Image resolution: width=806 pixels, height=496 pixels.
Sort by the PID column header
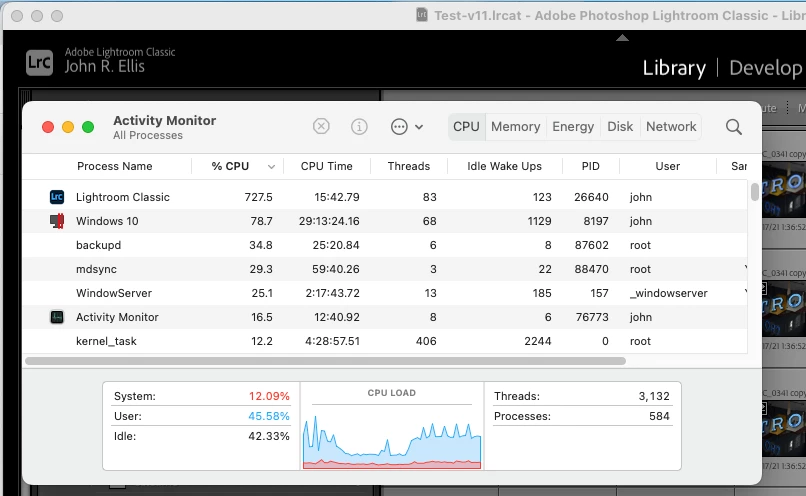591,166
